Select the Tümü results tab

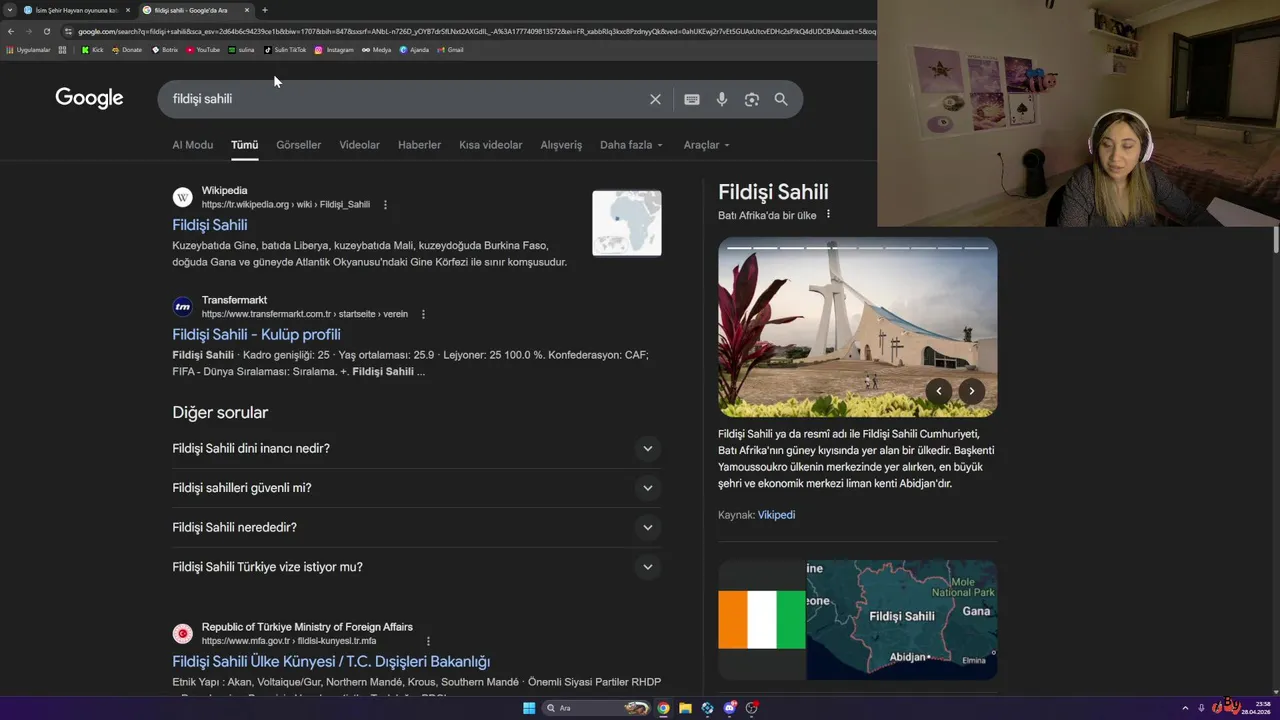tap(244, 145)
